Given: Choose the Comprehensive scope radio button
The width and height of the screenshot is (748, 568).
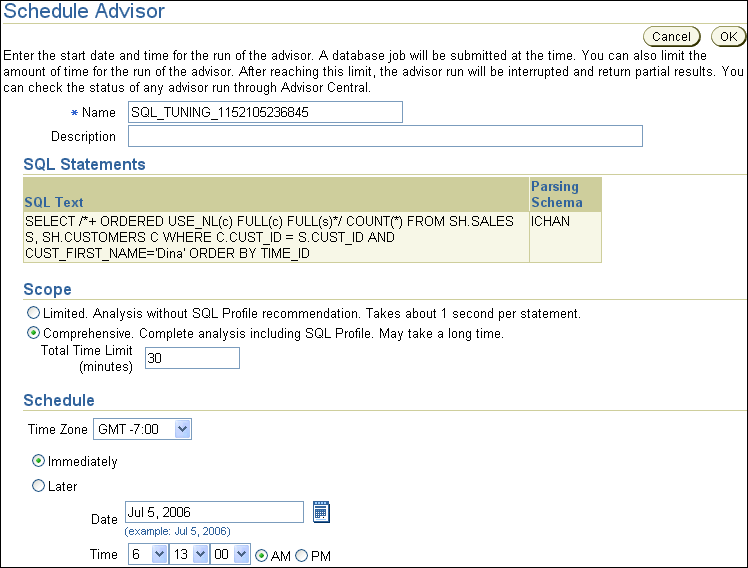Looking at the screenshot, I should coord(35,333).
